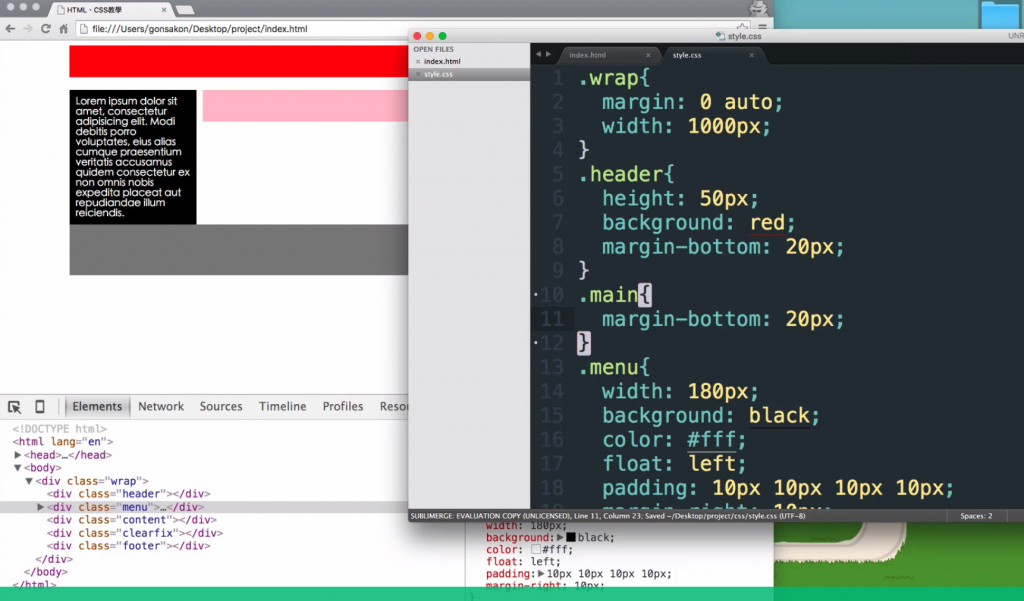Image resolution: width=1024 pixels, height=601 pixels.
Task: Open the blue folder on the desktop
Action: tap(999, 14)
